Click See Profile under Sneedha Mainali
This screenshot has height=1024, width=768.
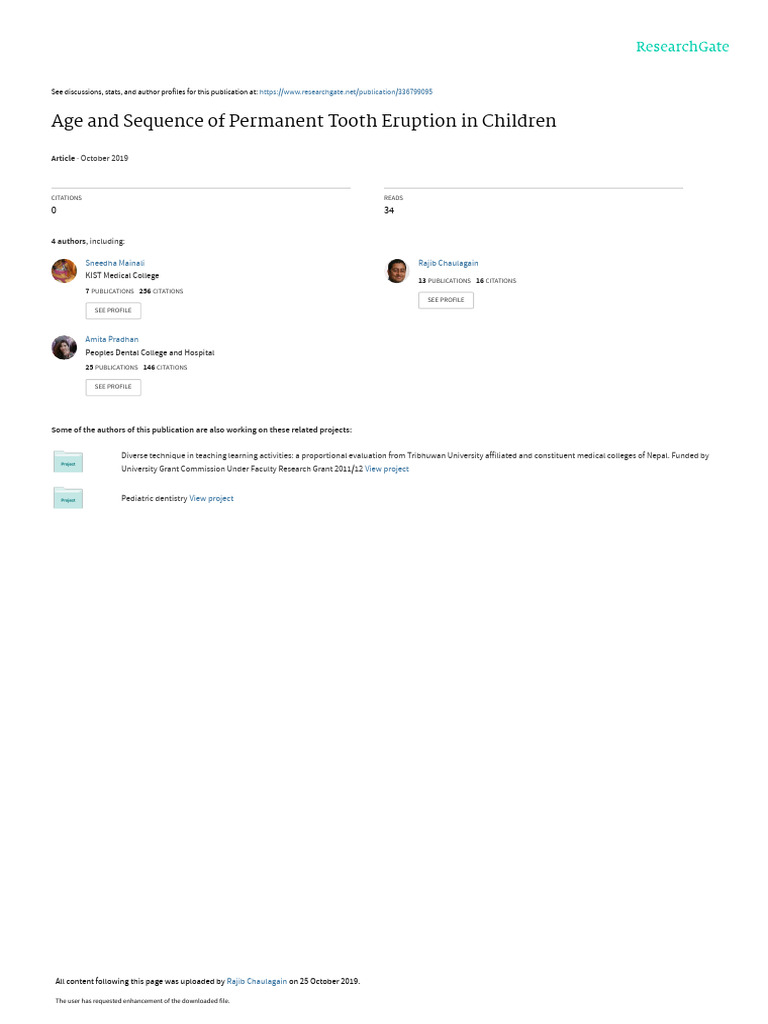point(113,311)
